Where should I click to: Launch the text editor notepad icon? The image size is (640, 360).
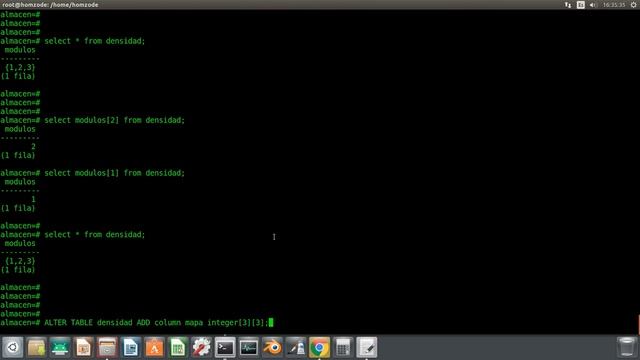367,347
